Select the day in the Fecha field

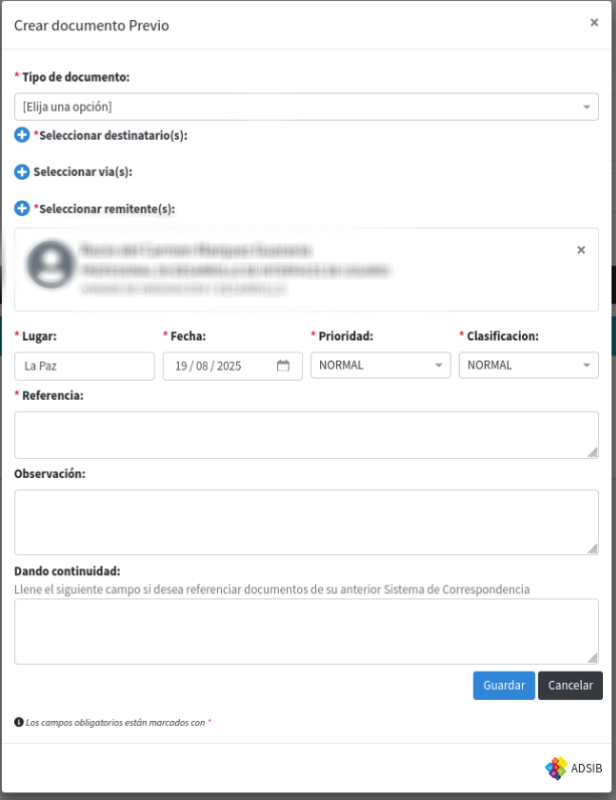coord(182,366)
